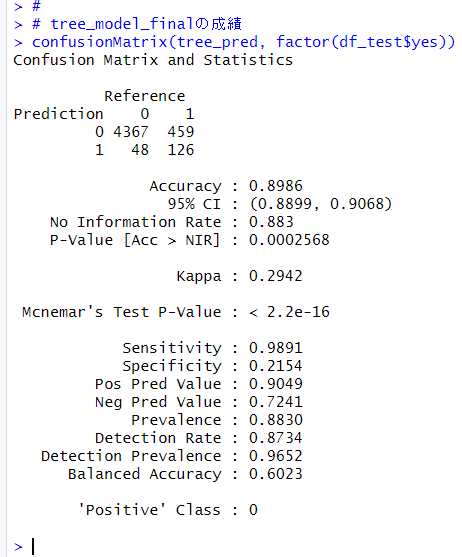Click the Confusion Matrix and Statistics heading

pos(153,60)
